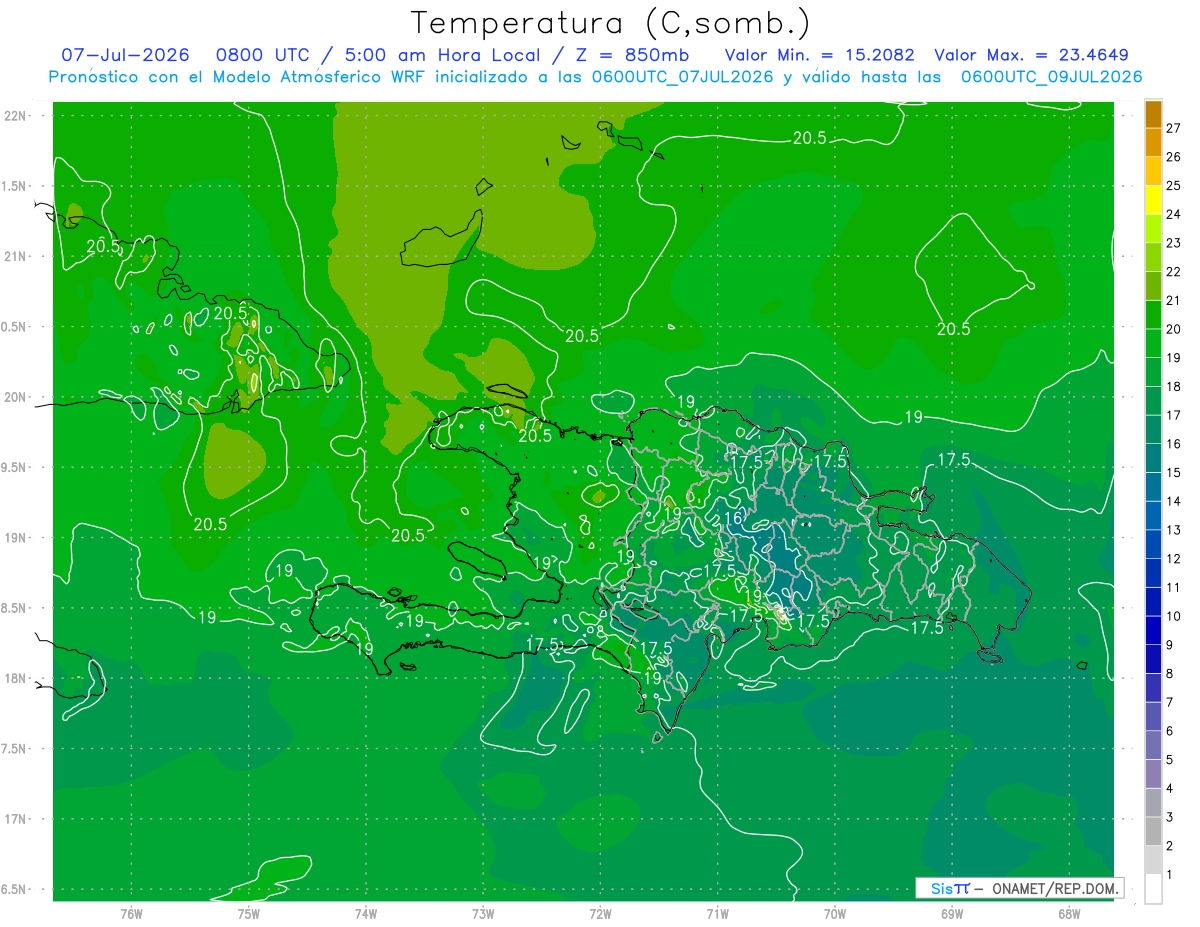Click the "76W" longitude label
Image resolution: width=1200 pixels, height=927 pixels.
point(131,914)
